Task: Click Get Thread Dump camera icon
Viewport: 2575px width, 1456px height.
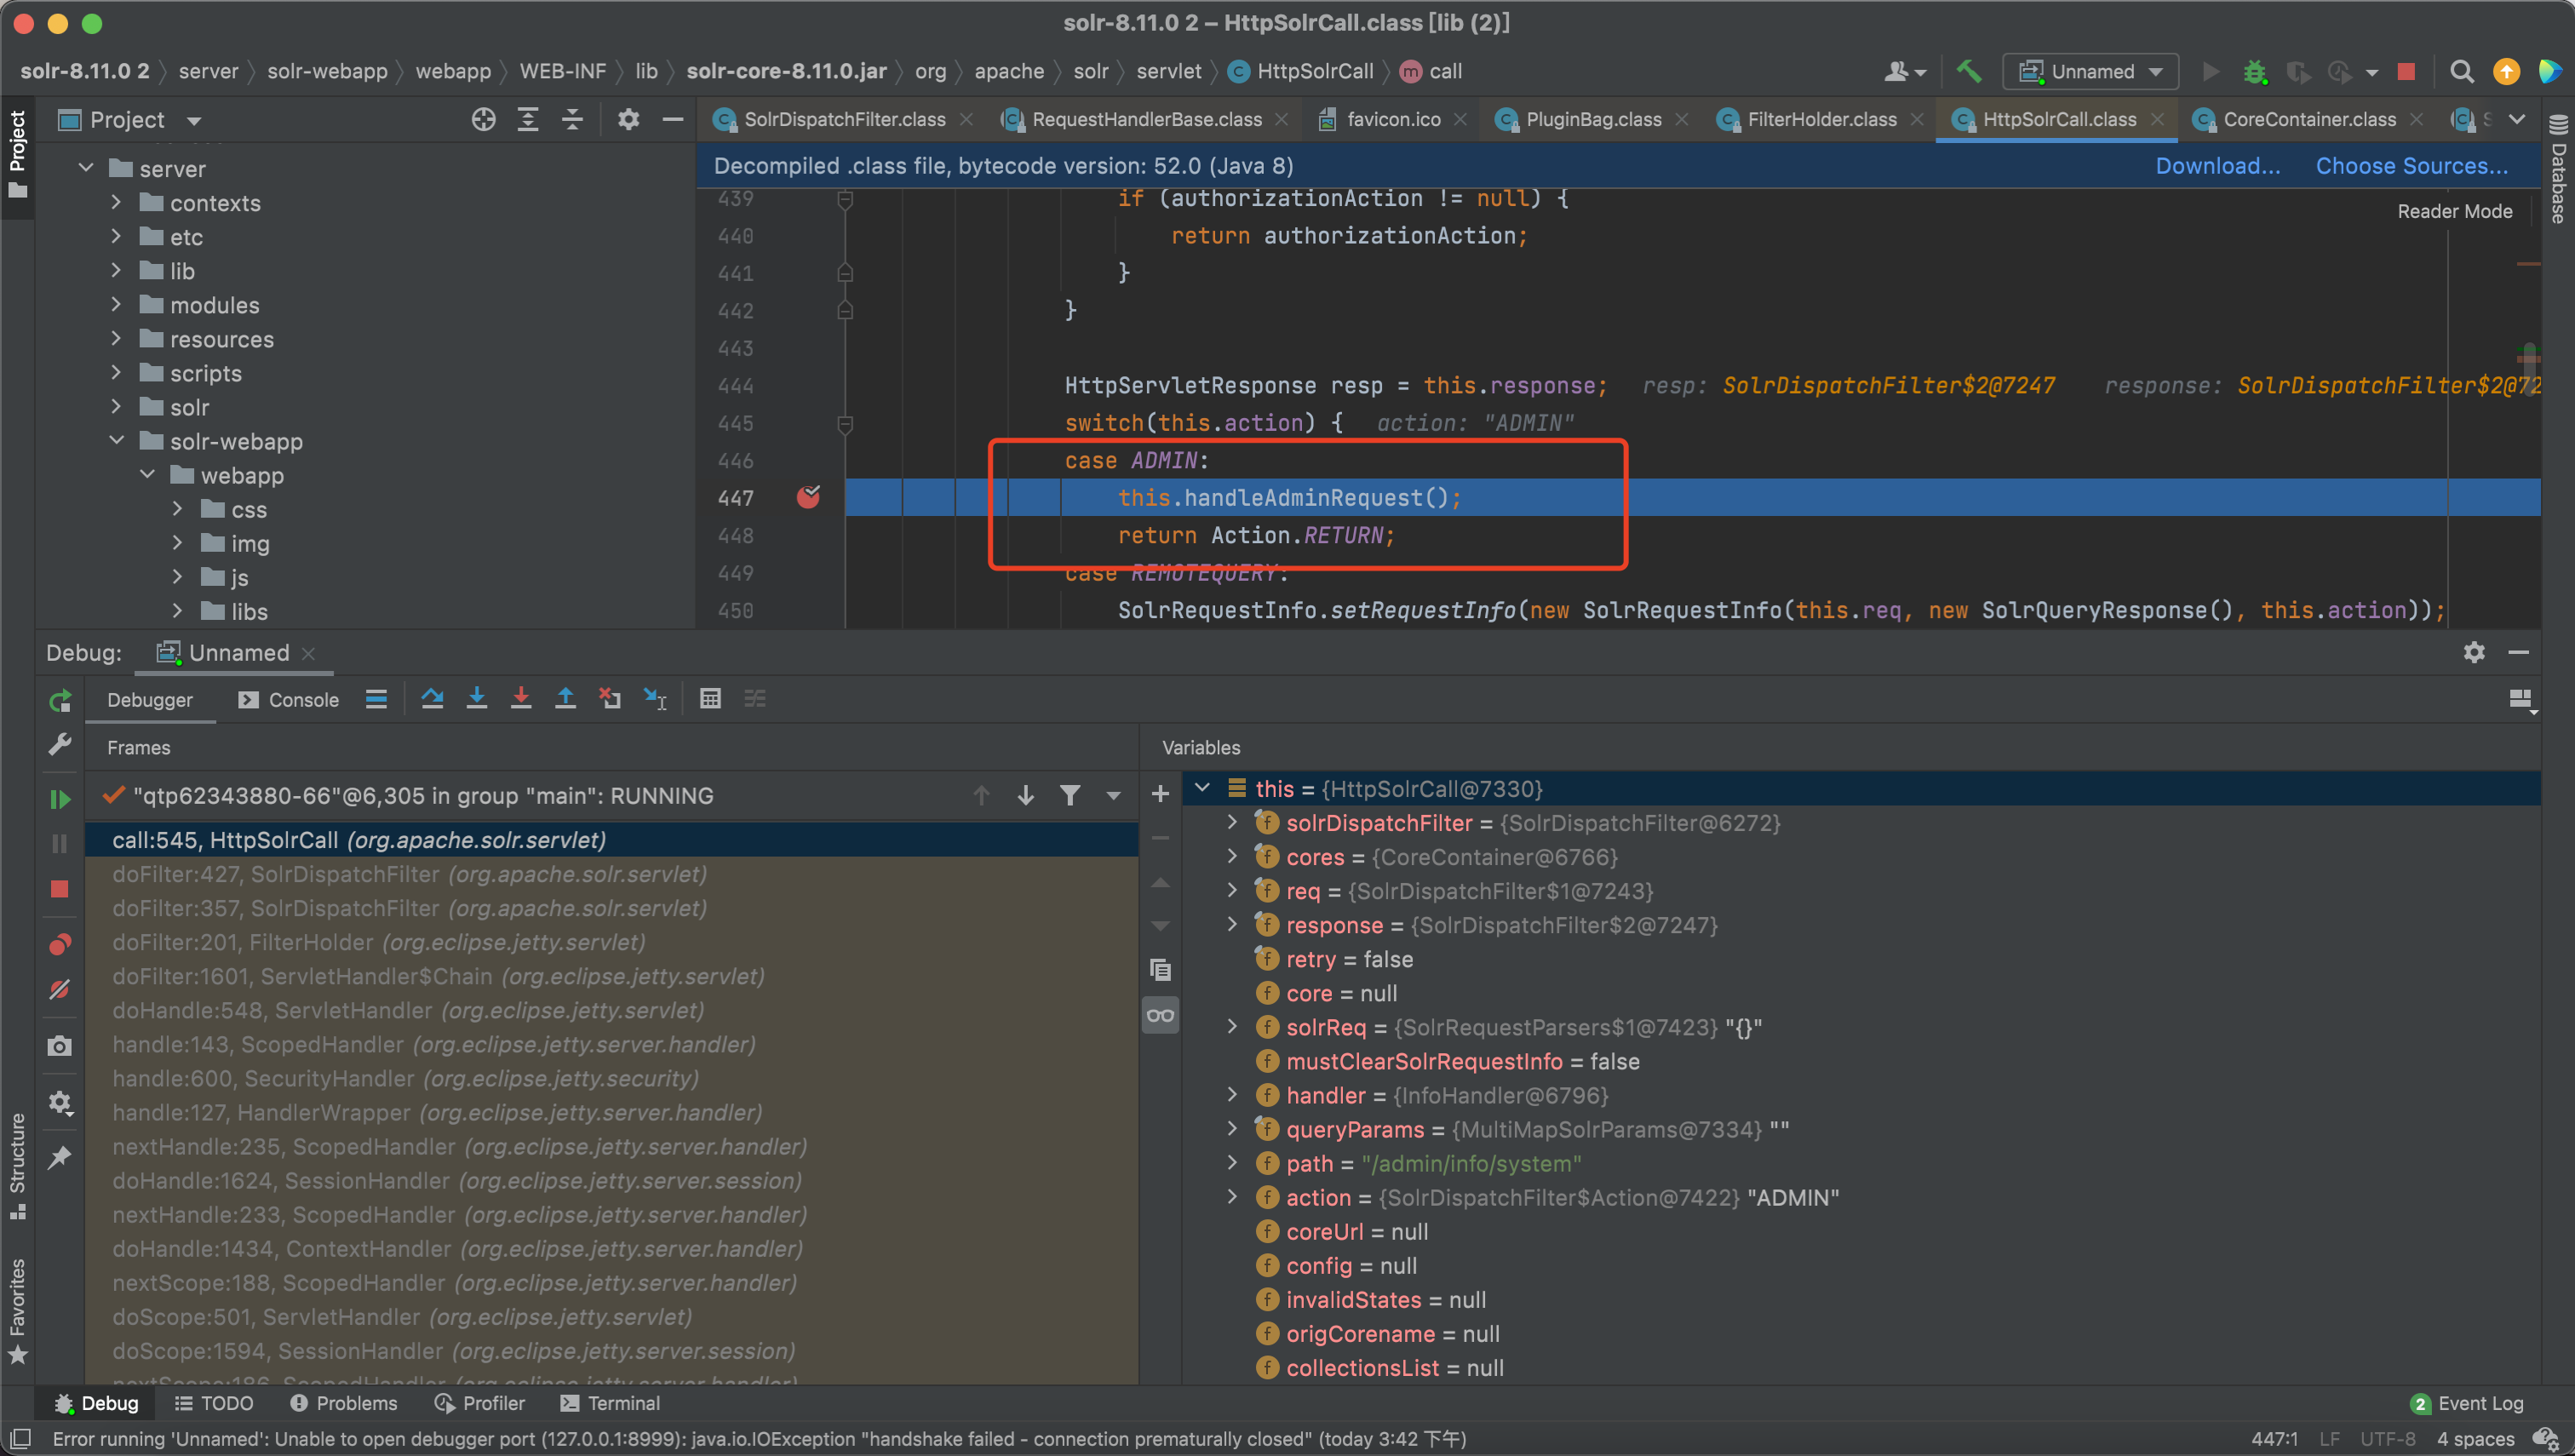Action: [x=60, y=1046]
